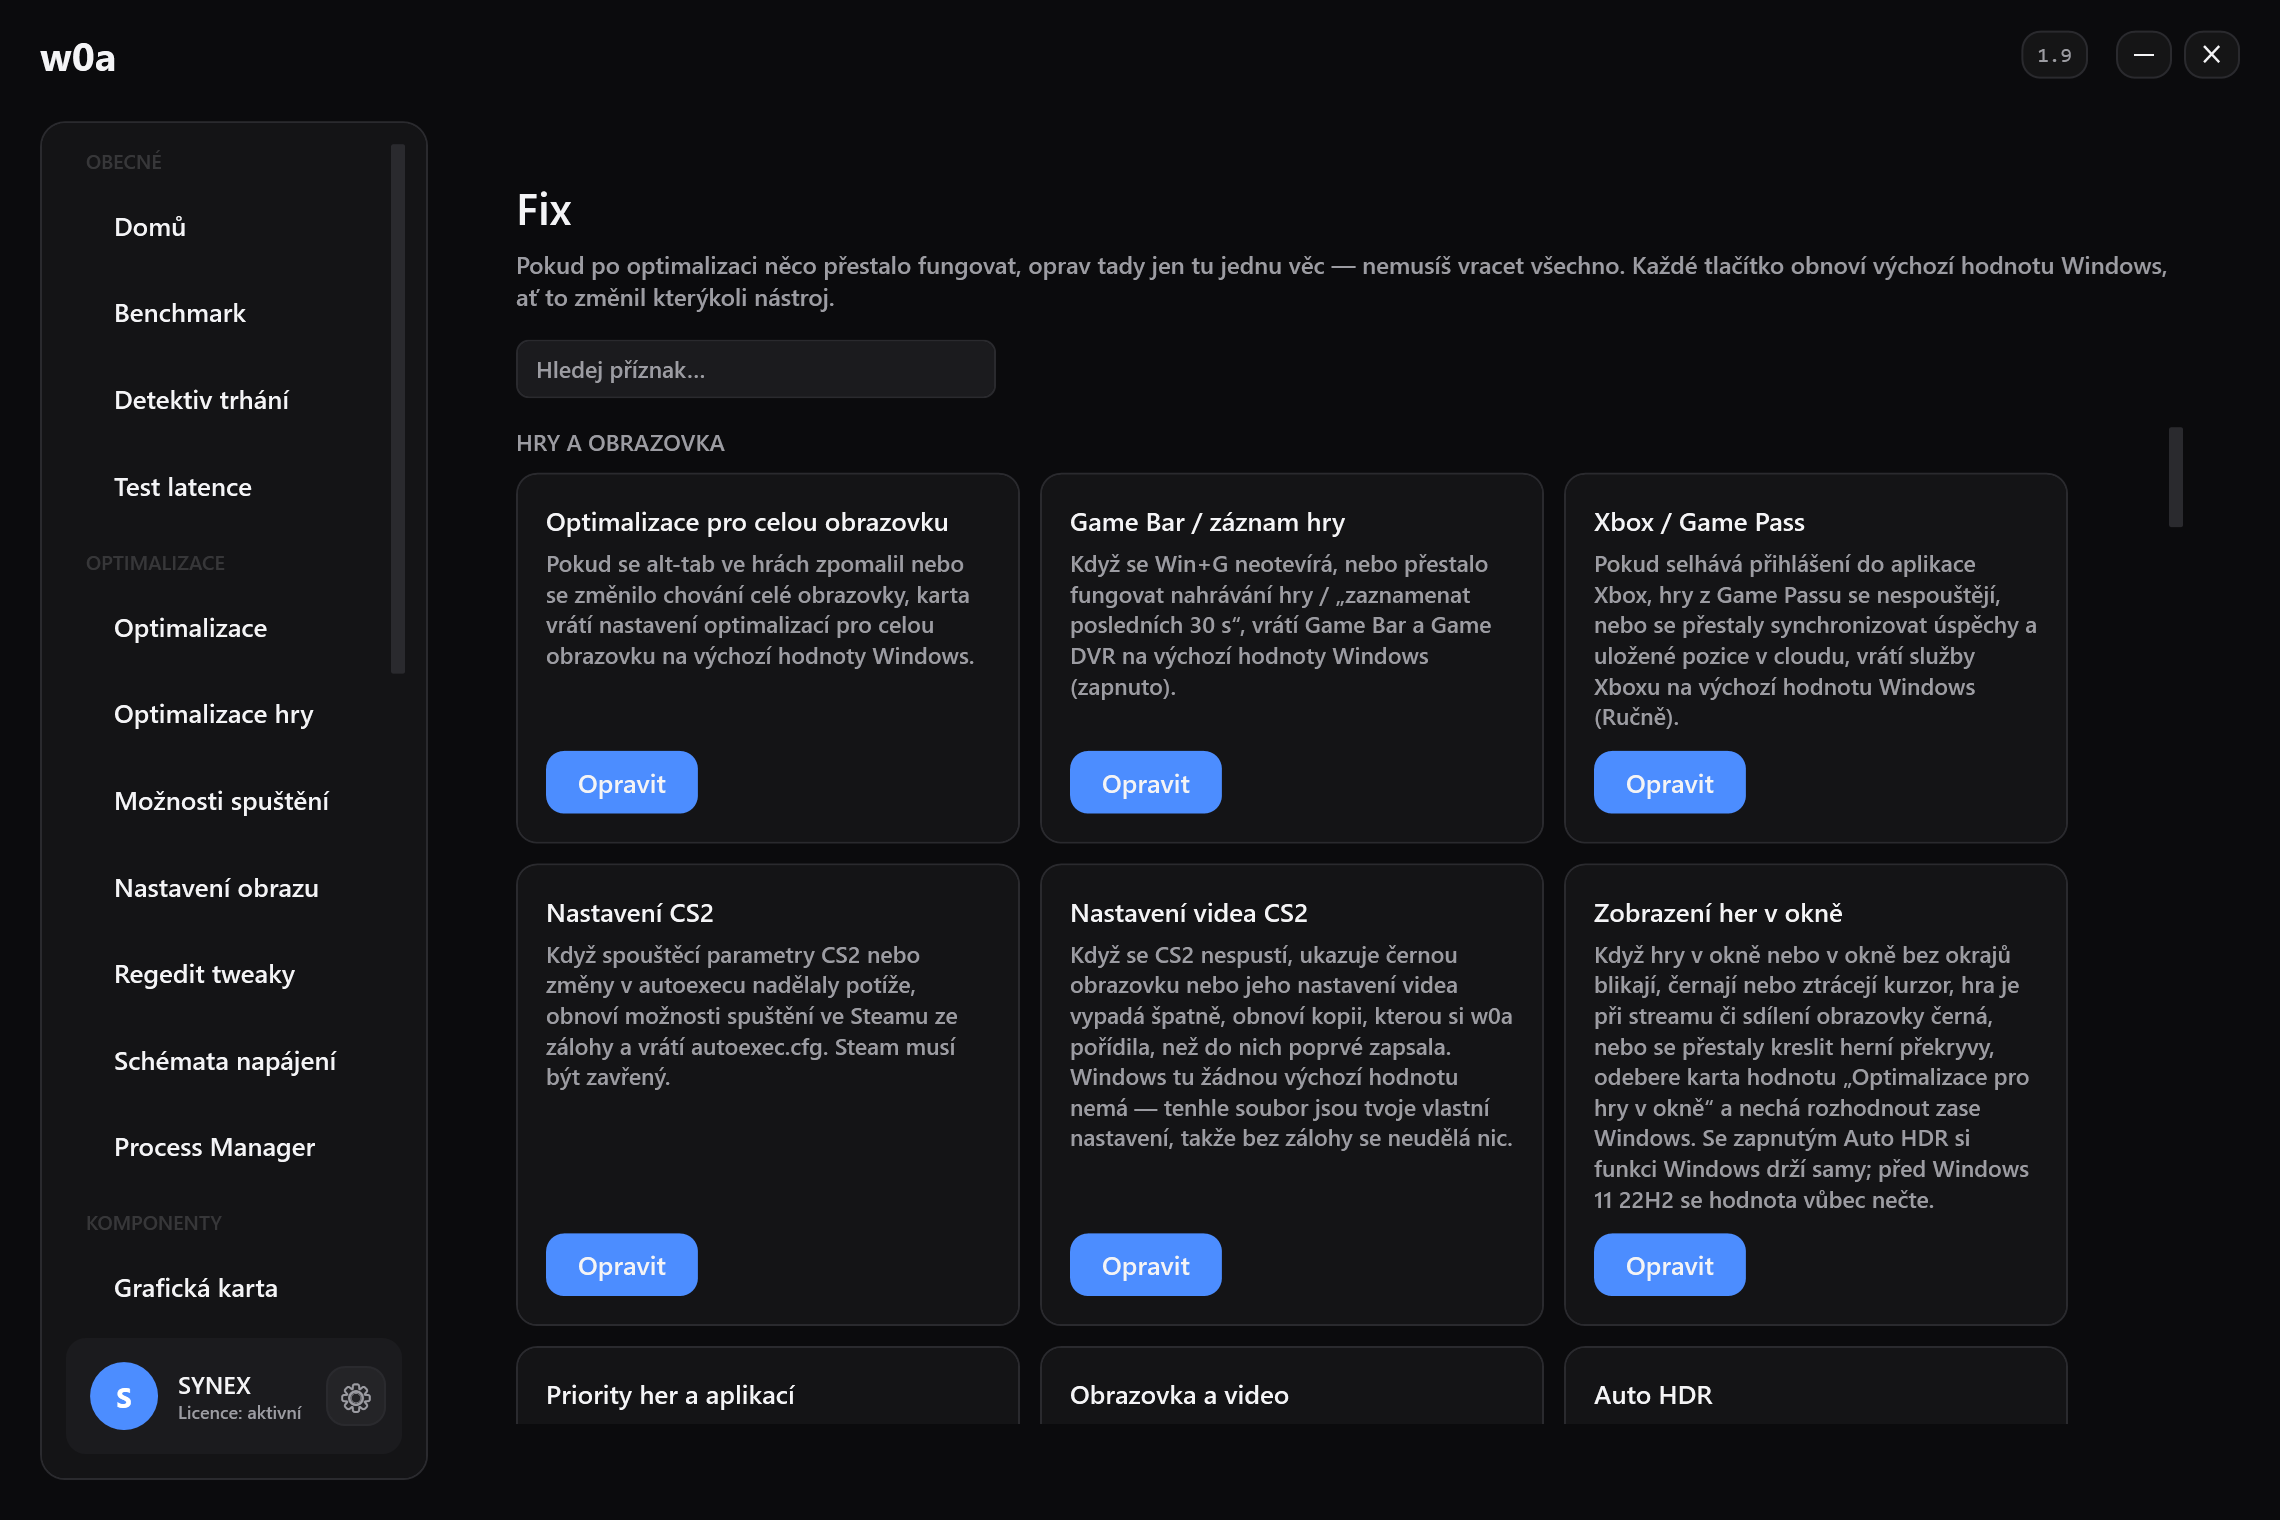This screenshot has width=2280, height=1520.
Task: Click Opravit for Zobrazení her v okně
Action: click(1669, 1264)
